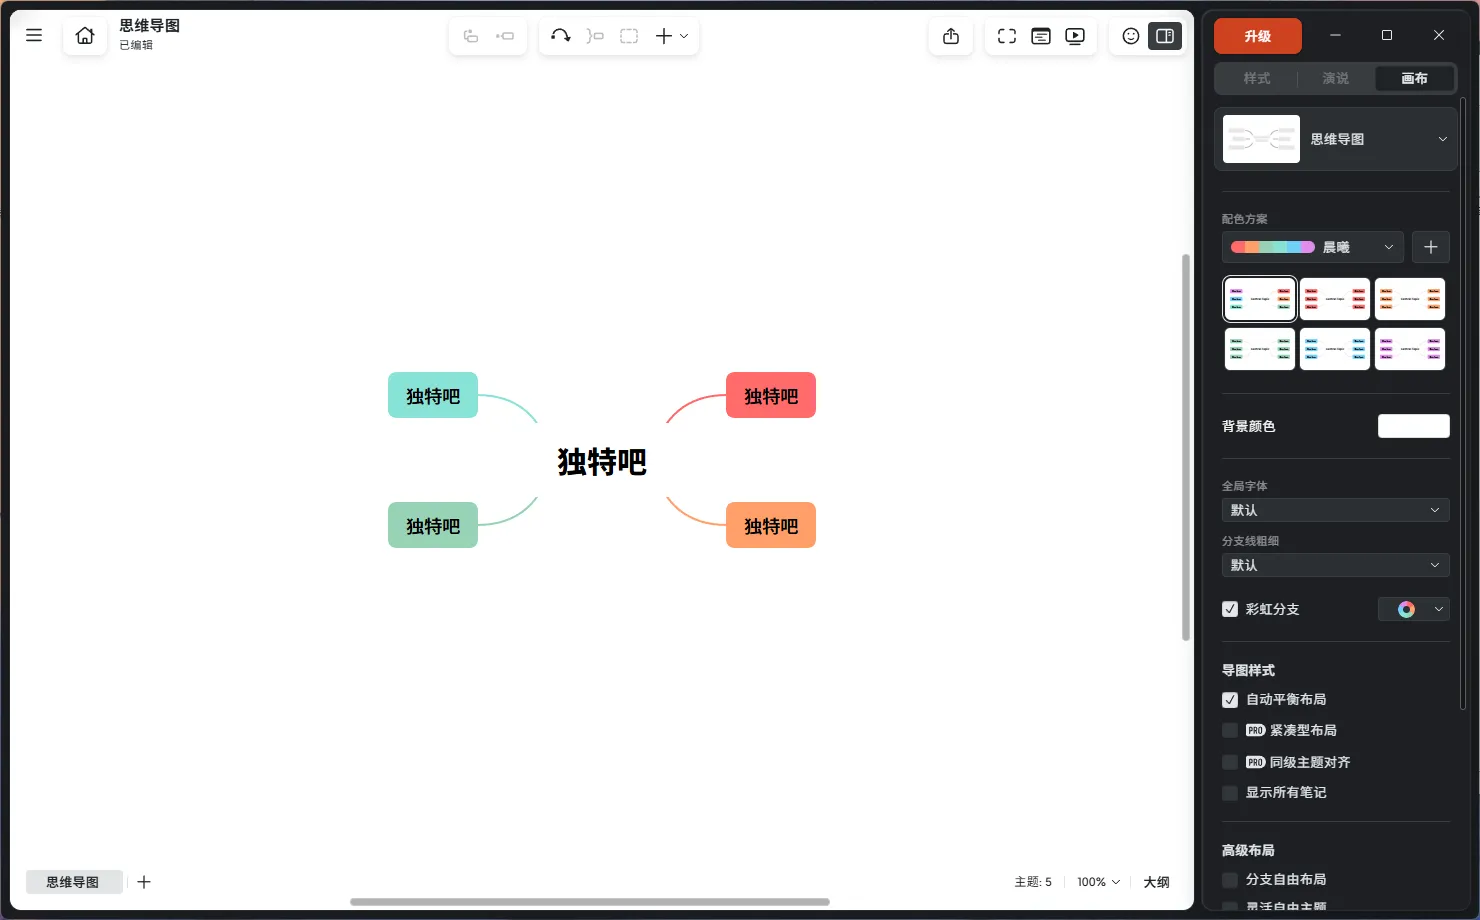Click the 大纲 outline button
Image resolution: width=1480 pixels, height=920 pixels.
pos(1156,882)
